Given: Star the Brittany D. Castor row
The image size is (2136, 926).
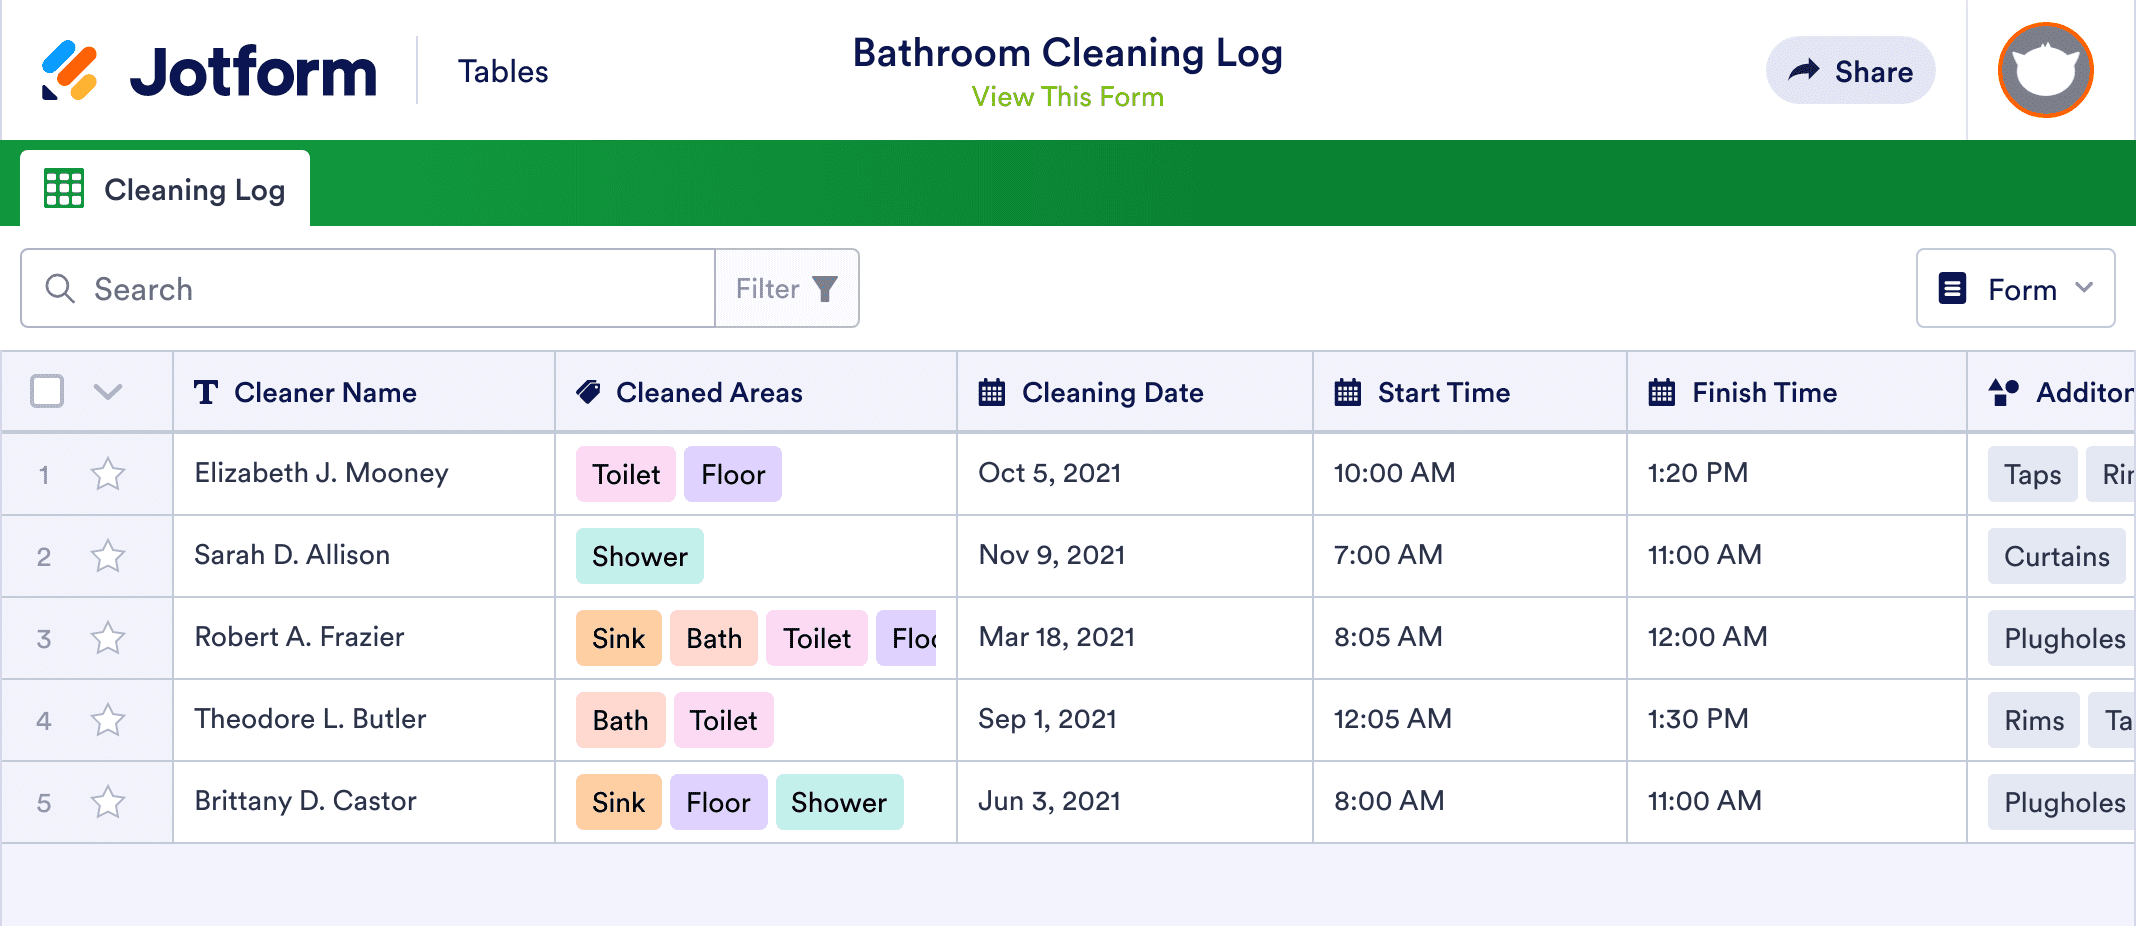Looking at the screenshot, I should (x=108, y=801).
